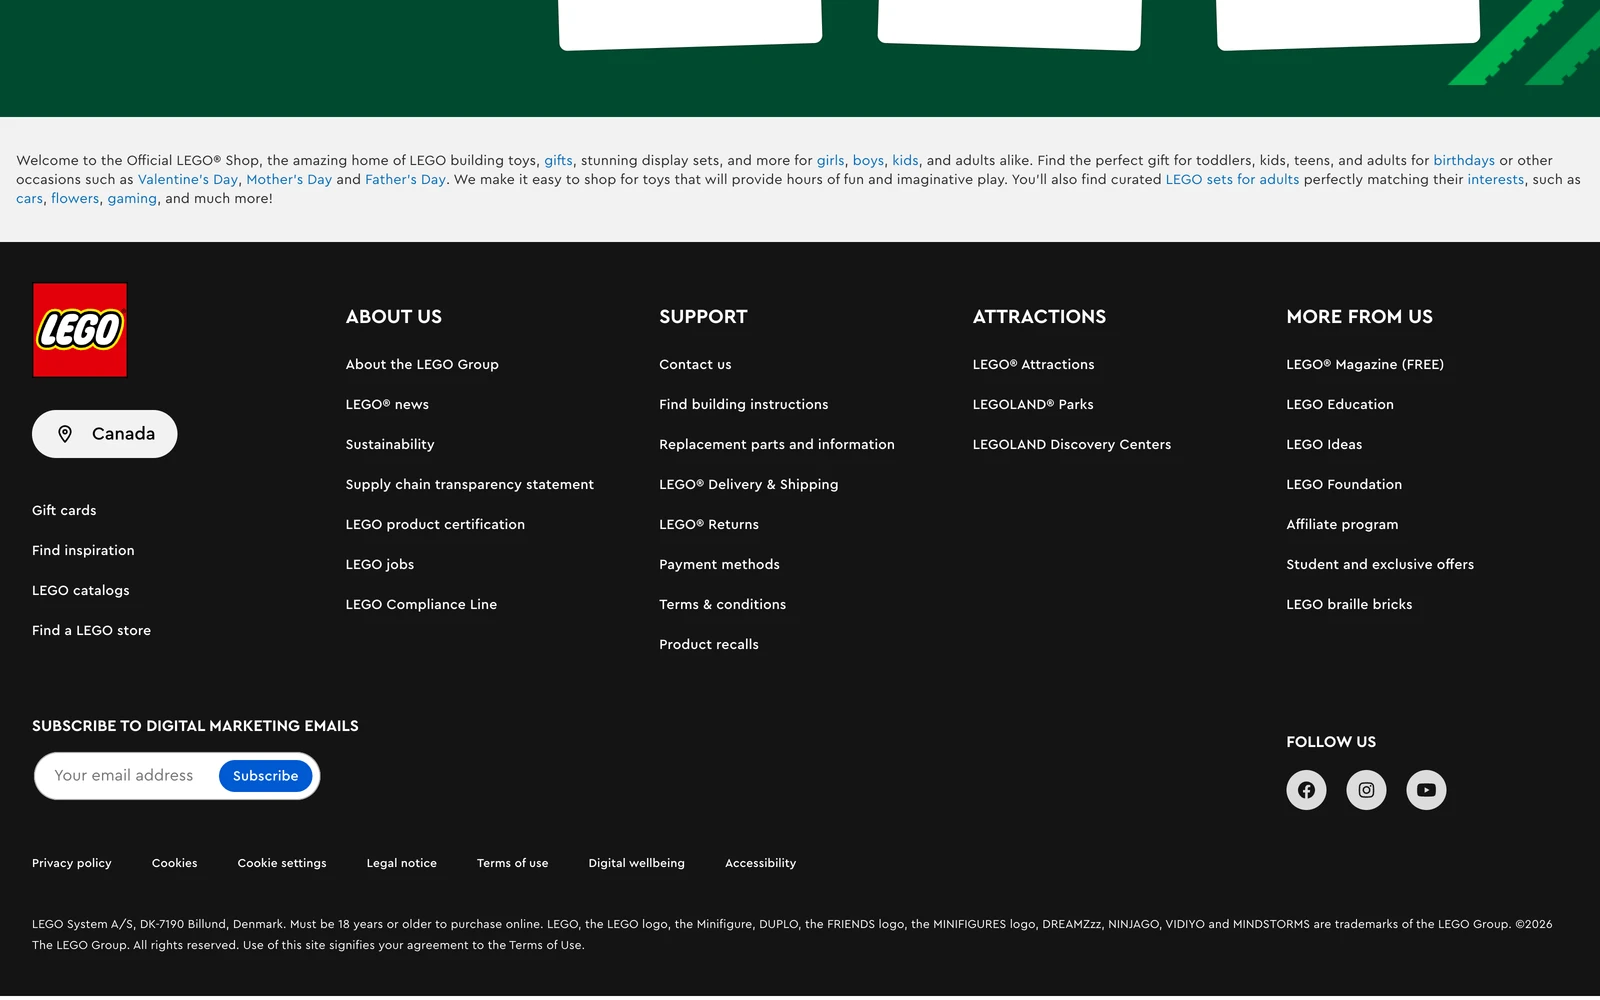Change region using the Canada button
Image resolution: width=1600 pixels, height=1000 pixels.
click(x=105, y=434)
